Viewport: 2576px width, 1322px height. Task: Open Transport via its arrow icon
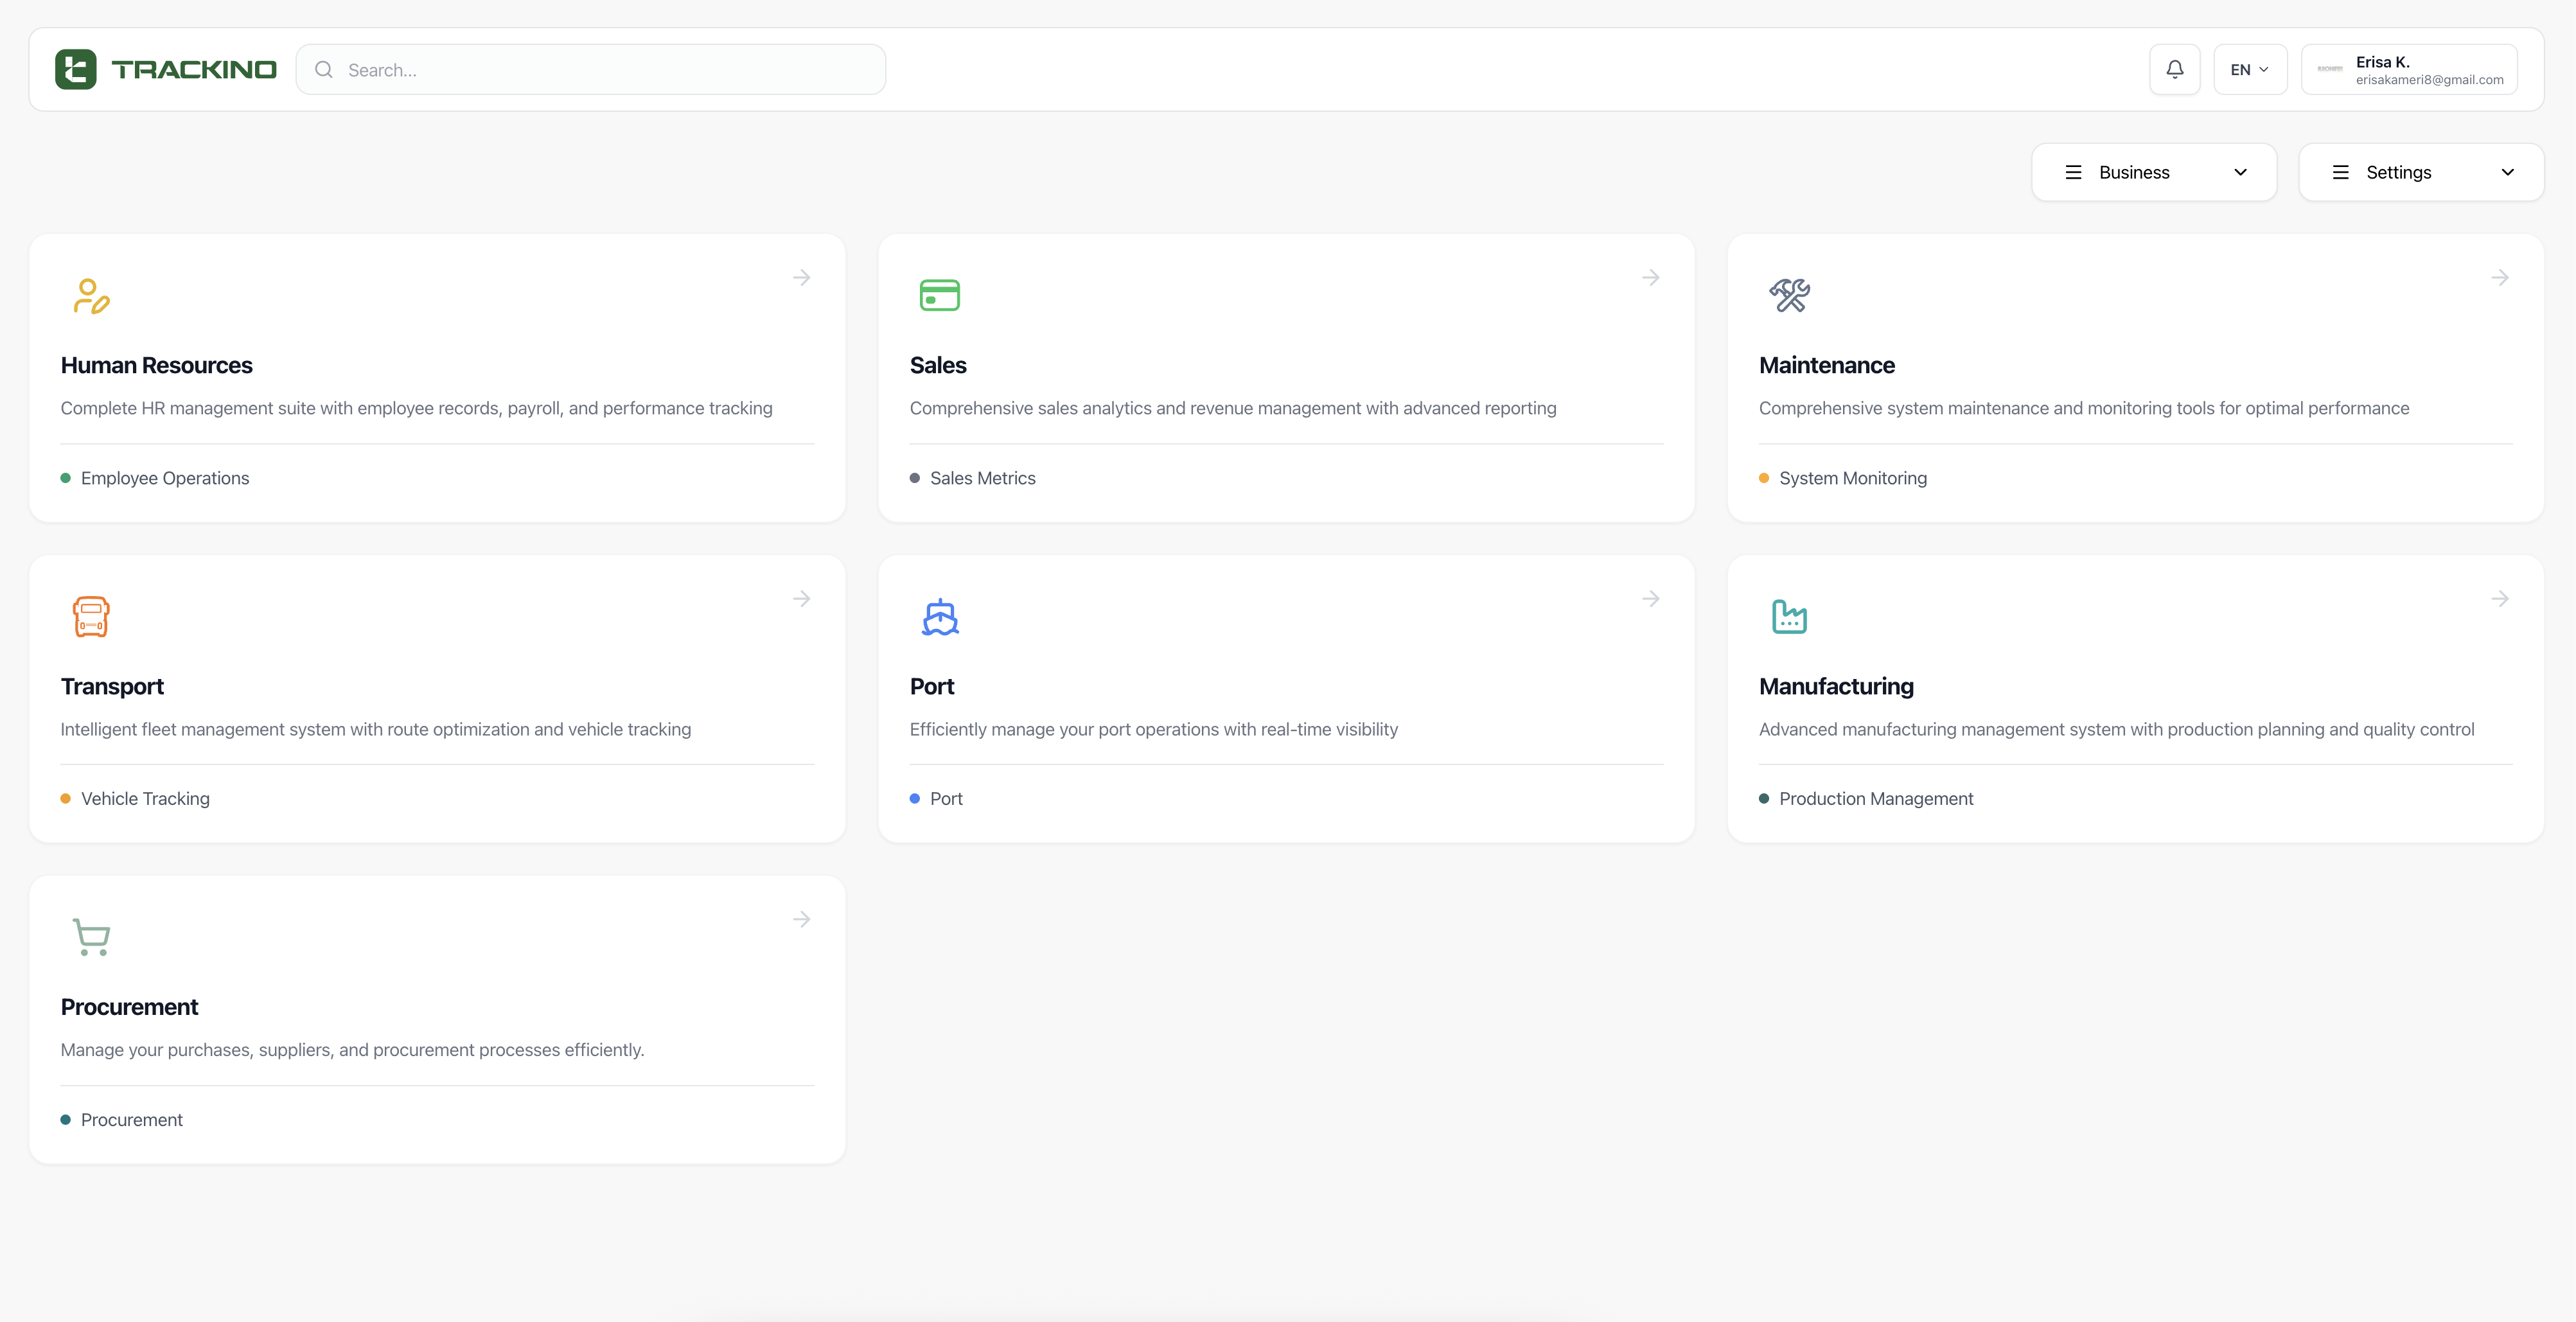coord(802,598)
